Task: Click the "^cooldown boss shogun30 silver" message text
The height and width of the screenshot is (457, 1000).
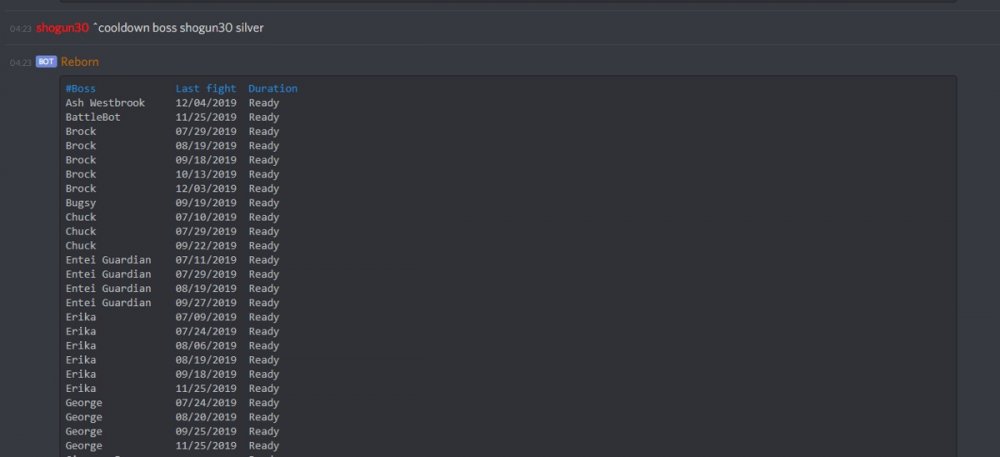Action: click(x=178, y=28)
